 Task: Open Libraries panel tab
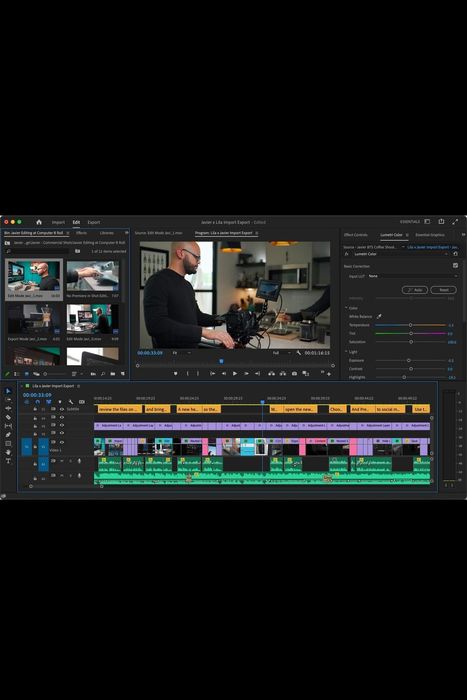107,233
